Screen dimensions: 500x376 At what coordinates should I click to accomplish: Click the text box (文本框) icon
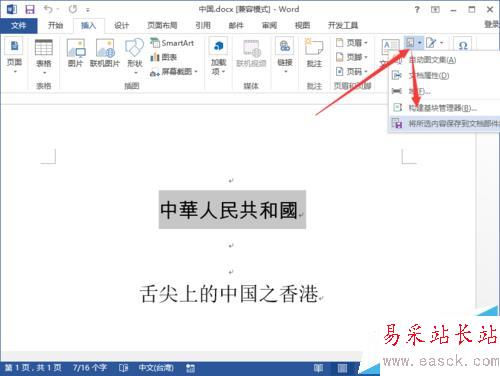point(390,47)
